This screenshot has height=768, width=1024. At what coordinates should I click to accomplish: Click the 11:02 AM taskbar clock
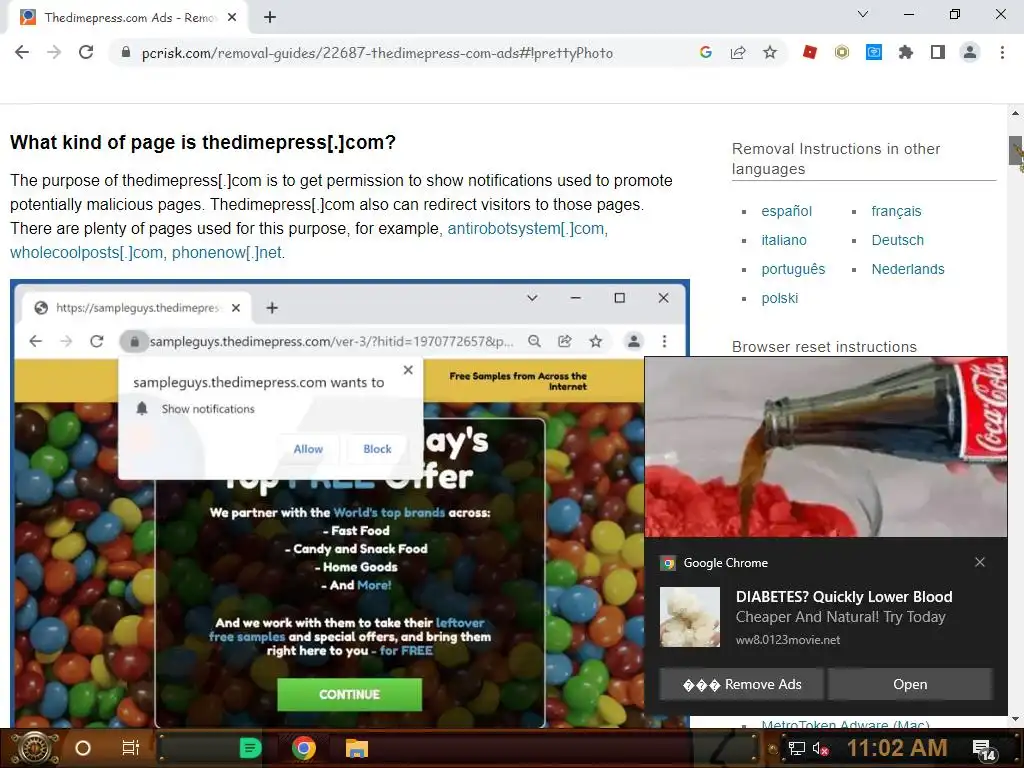897,748
